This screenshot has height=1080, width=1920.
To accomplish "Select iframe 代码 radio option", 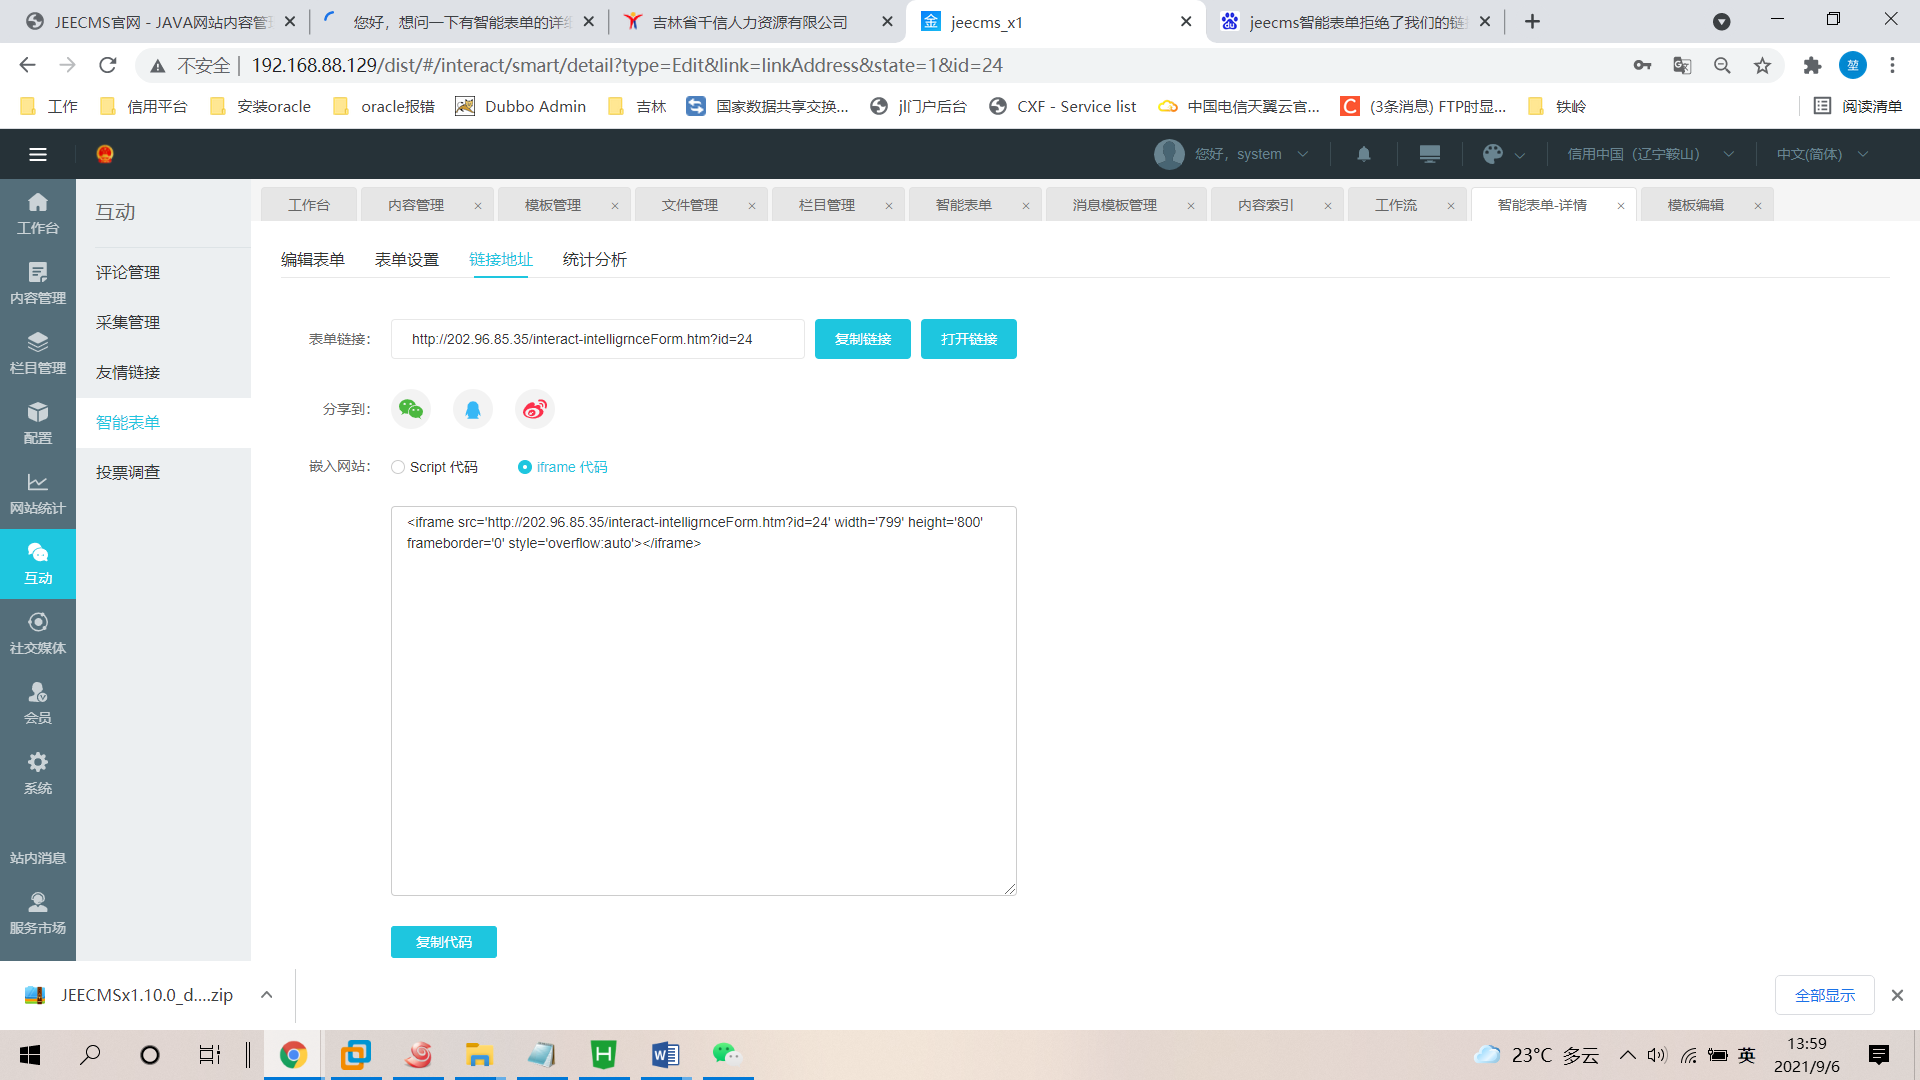I will click(525, 467).
